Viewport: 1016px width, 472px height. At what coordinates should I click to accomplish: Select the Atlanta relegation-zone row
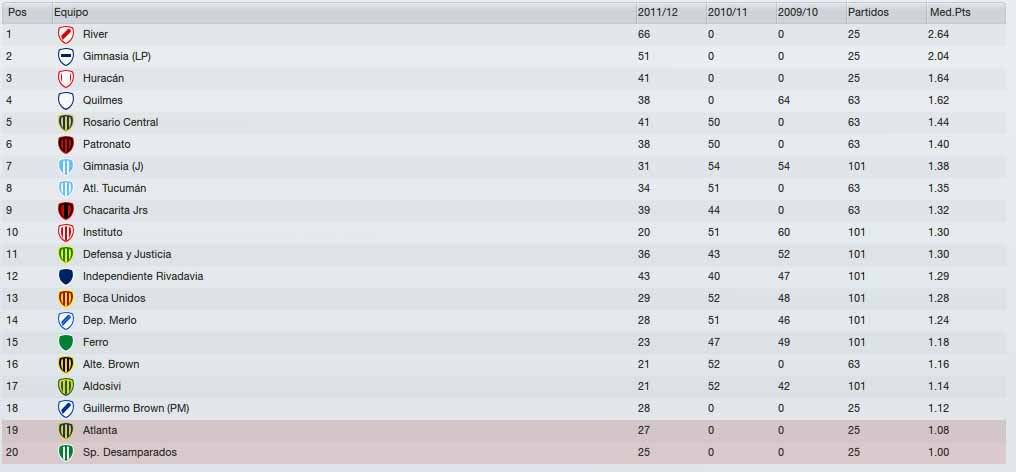click(x=504, y=431)
